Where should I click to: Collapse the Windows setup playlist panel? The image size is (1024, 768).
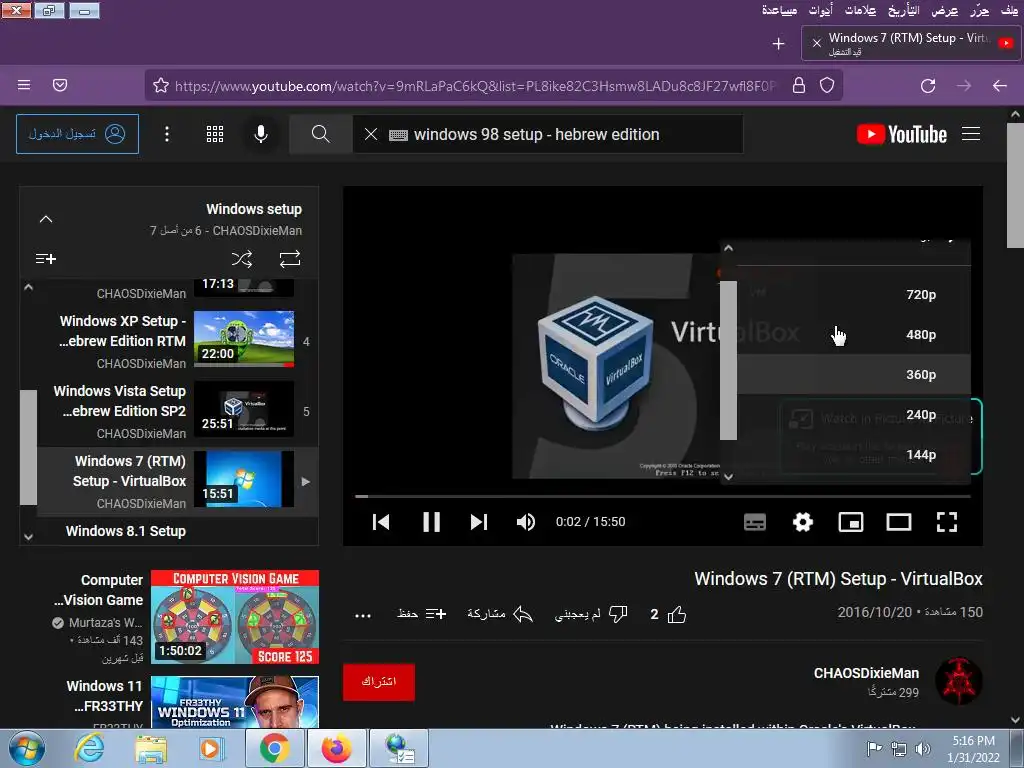(46, 219)
